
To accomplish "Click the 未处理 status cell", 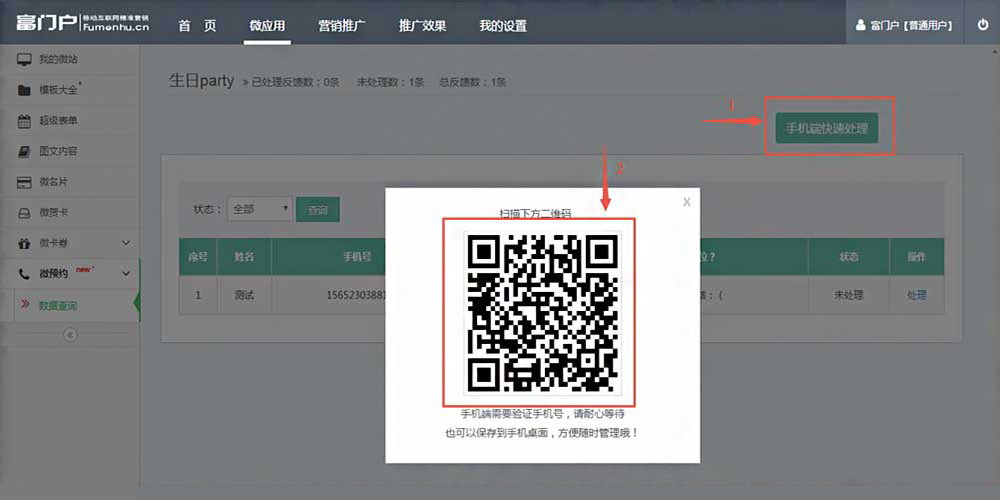I will (x=848, y=295).
